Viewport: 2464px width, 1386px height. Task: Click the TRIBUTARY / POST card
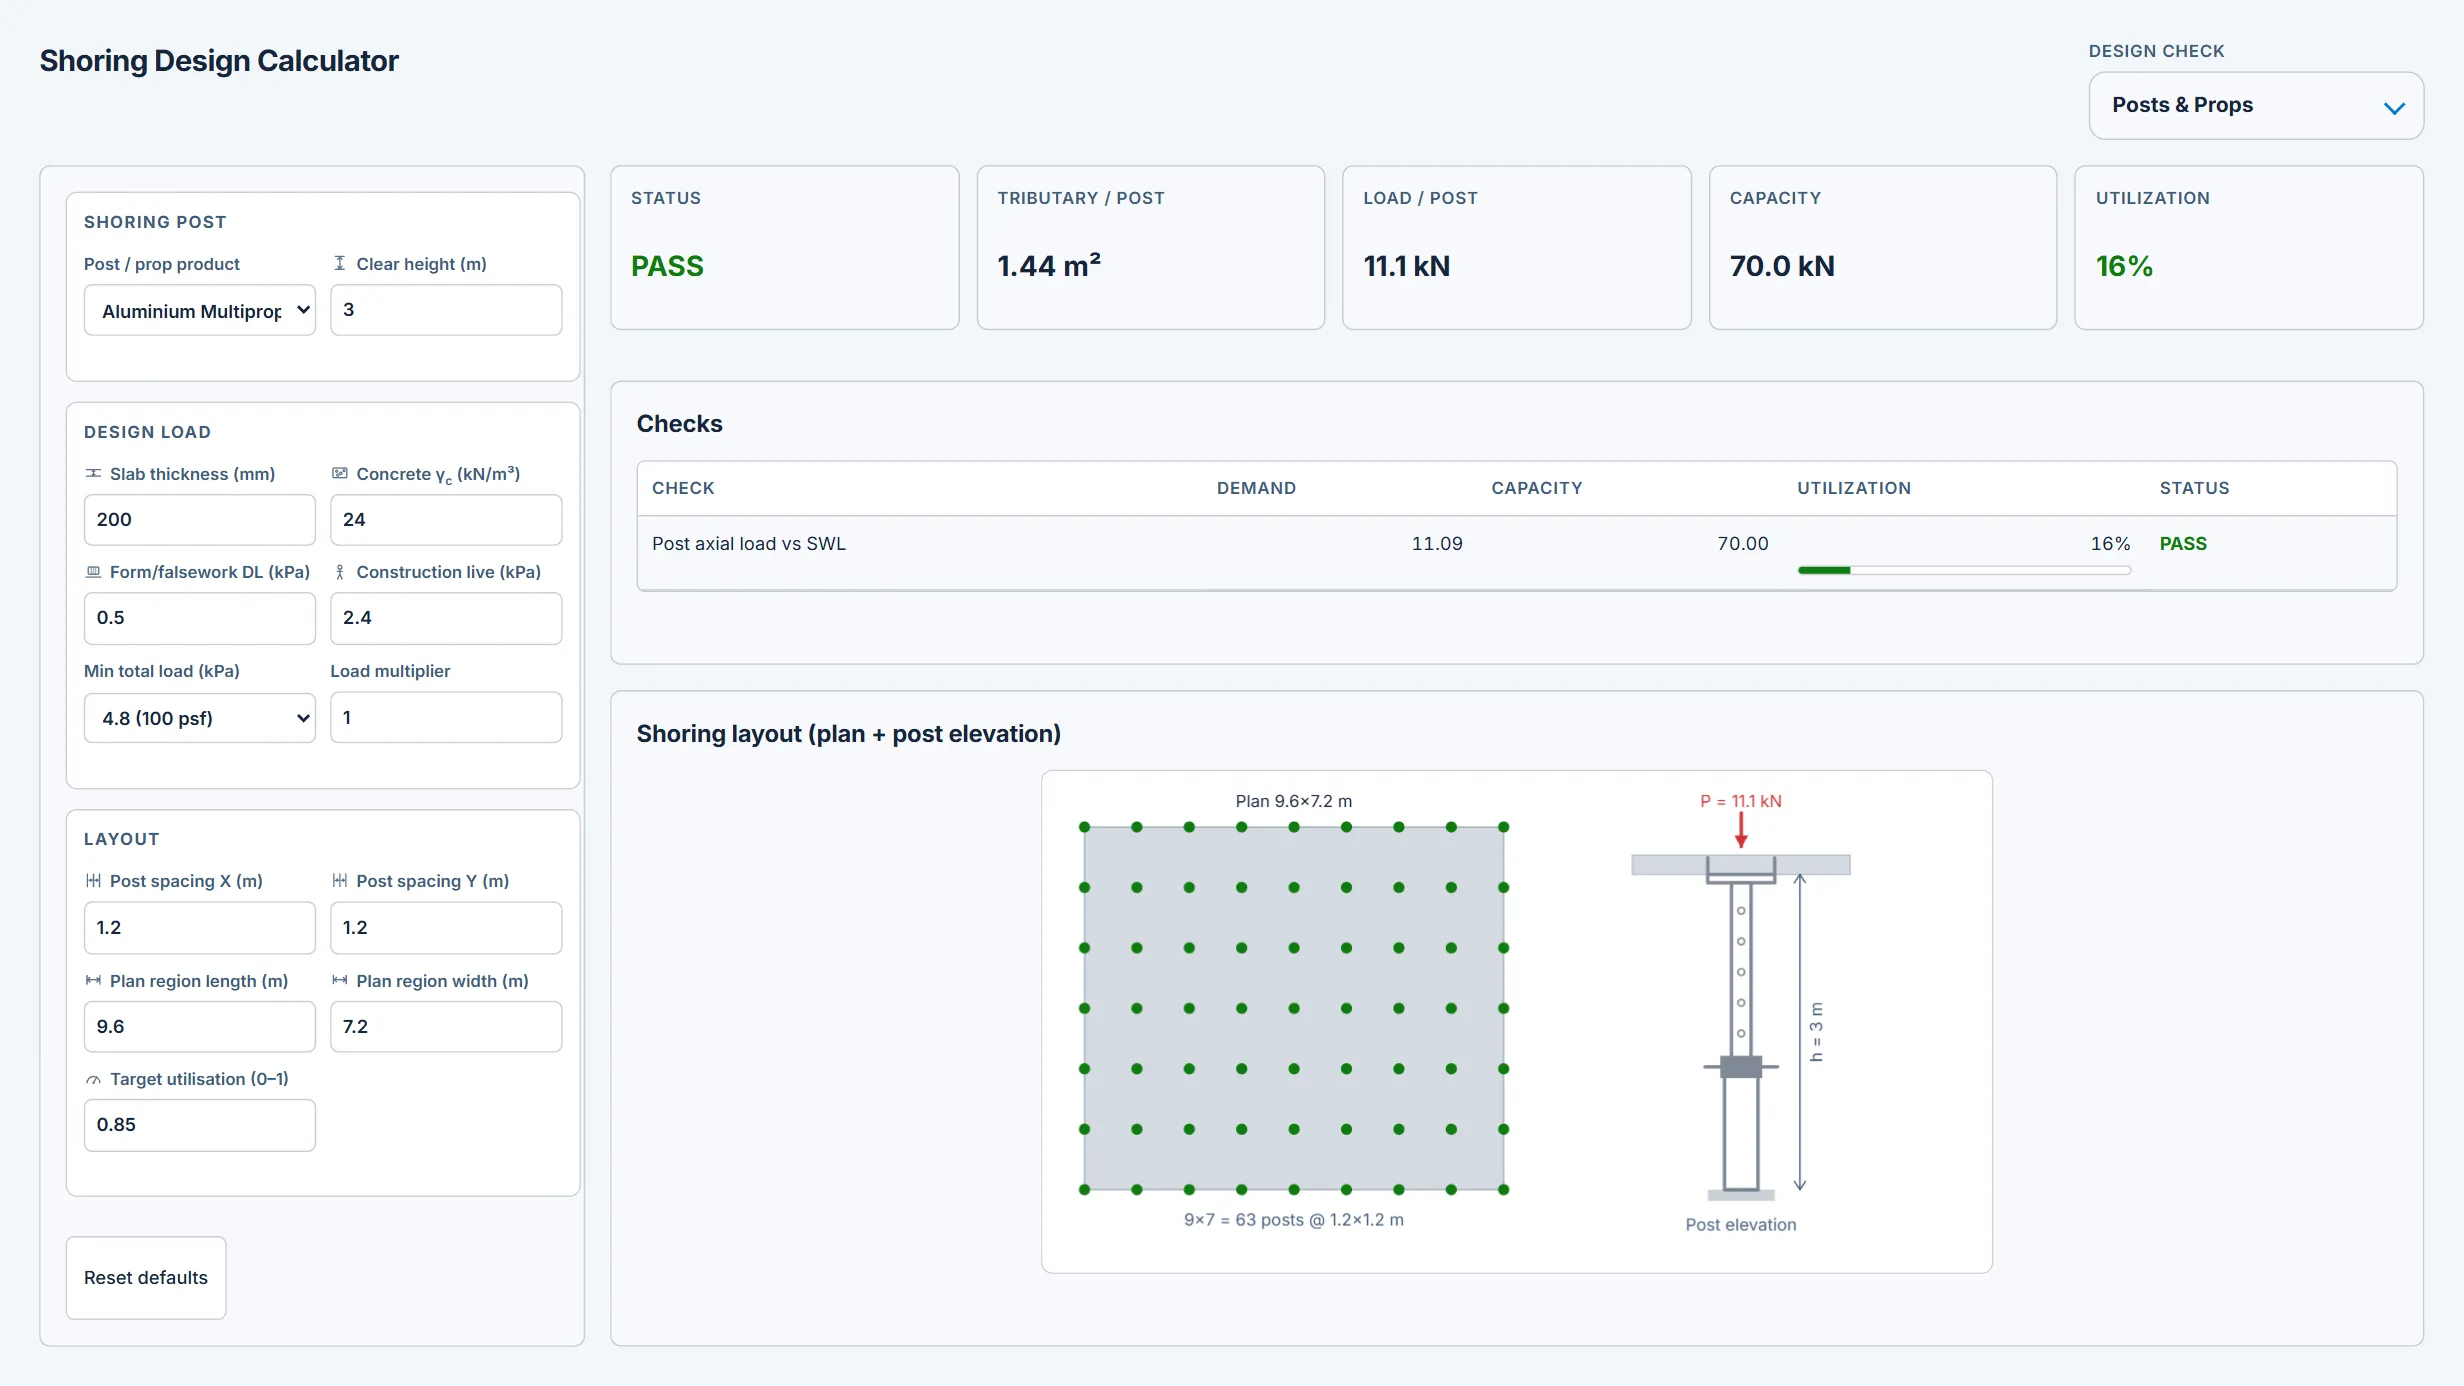click(1151, 247)
